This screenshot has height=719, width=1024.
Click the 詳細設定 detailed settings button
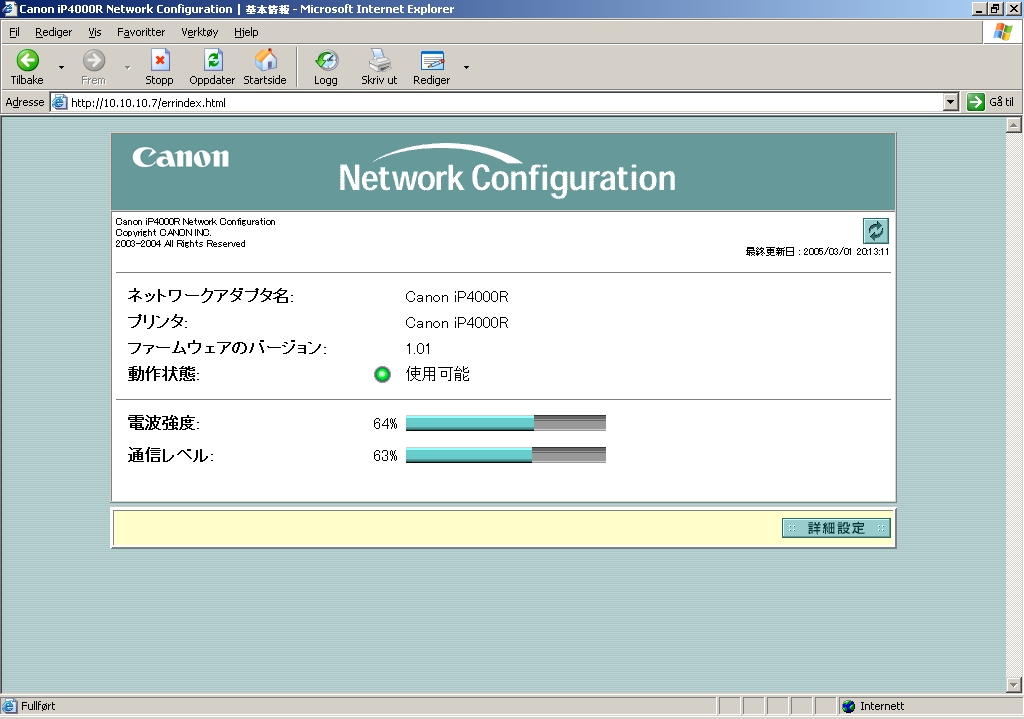click(836, 528)
